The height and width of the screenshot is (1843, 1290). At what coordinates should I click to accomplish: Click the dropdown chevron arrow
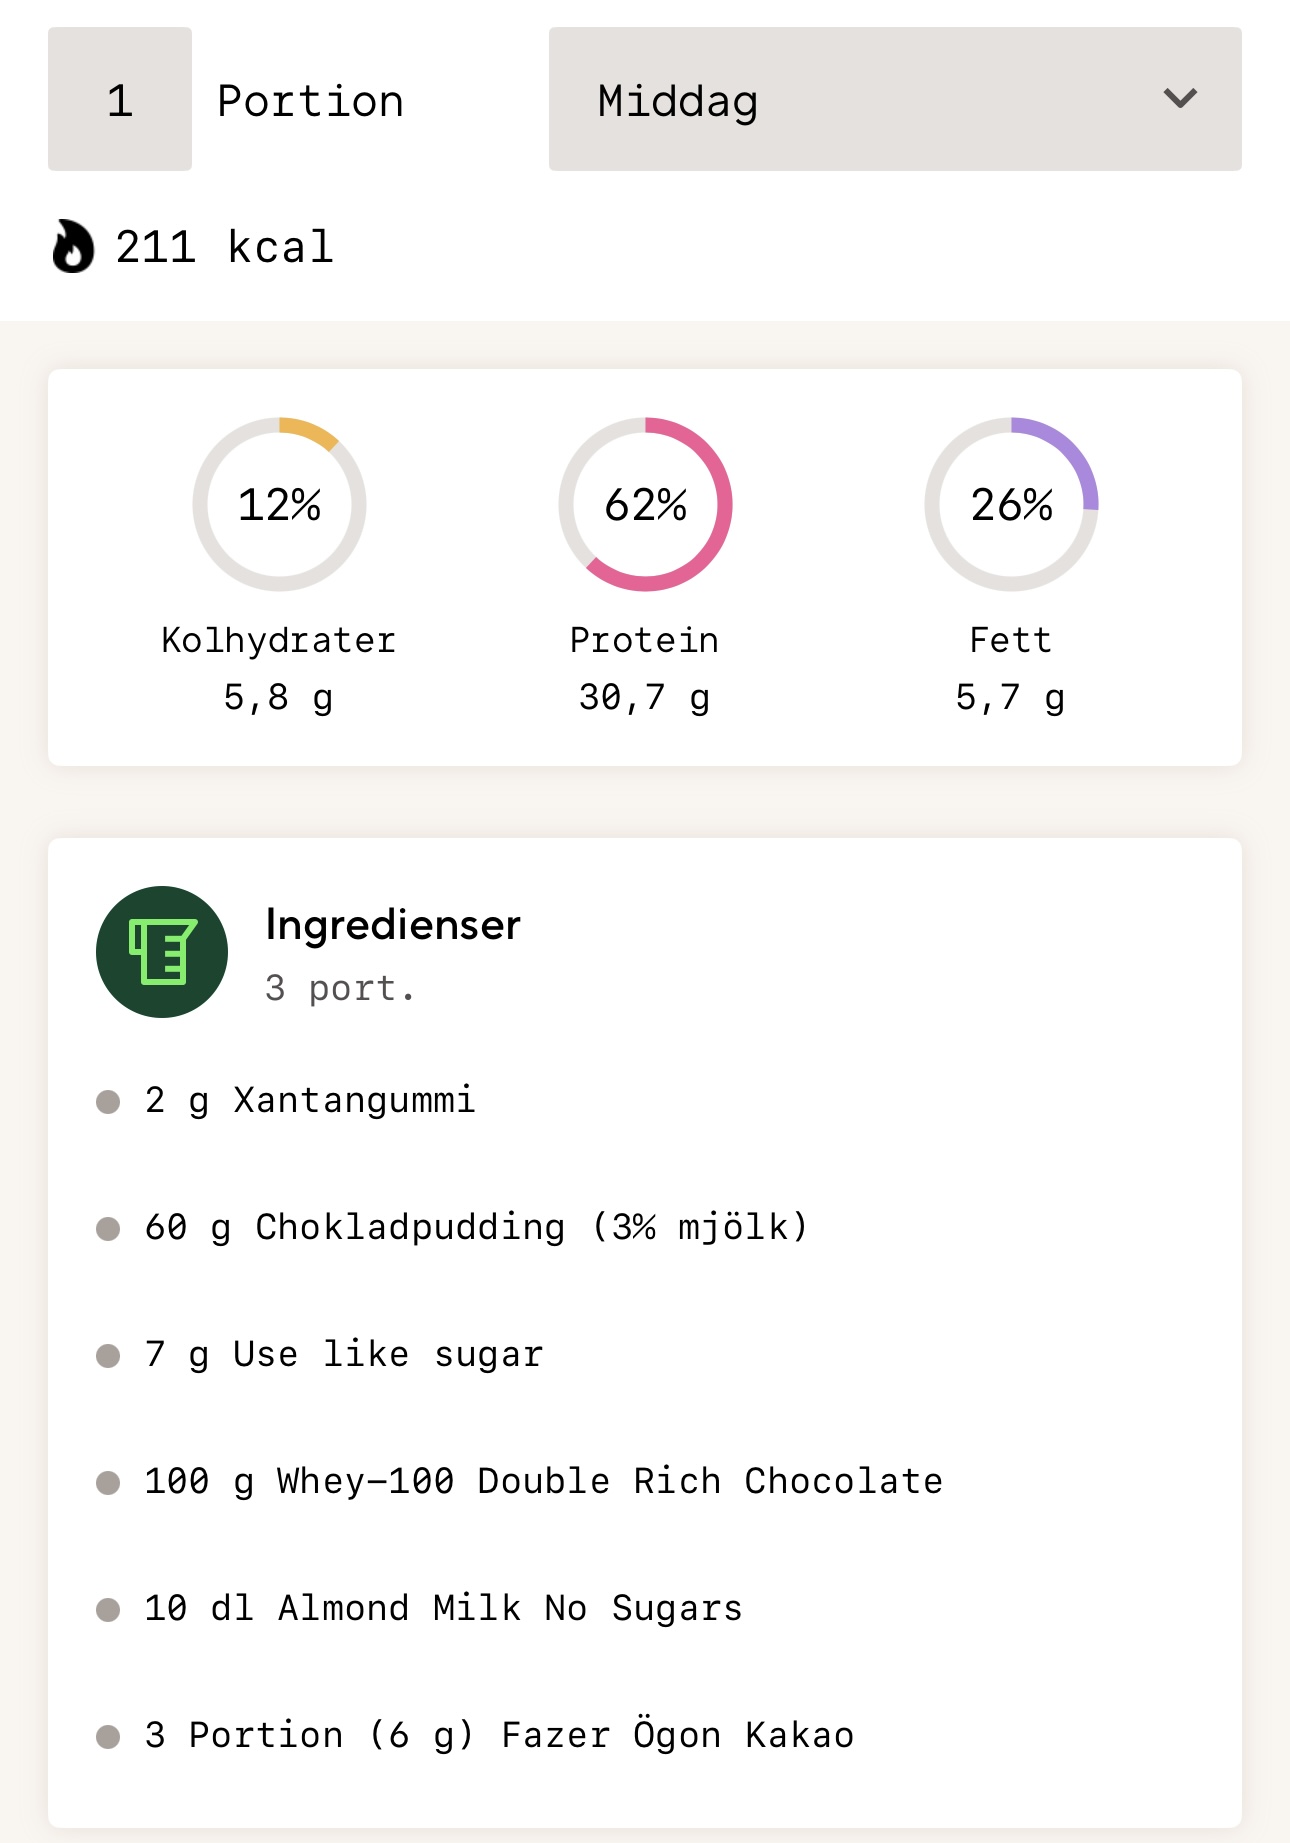click(1180, 99)
